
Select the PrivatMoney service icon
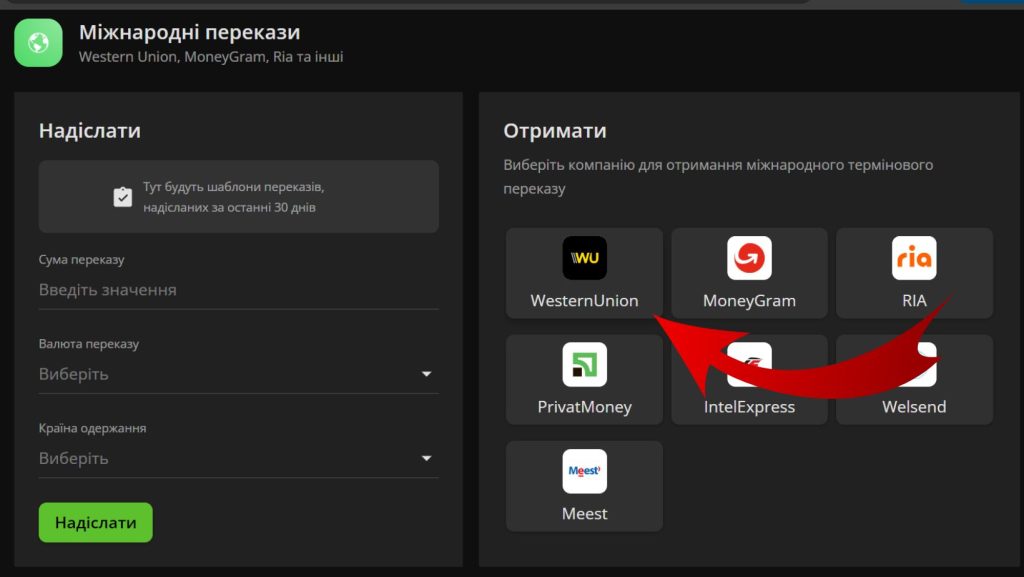(x=584, y=364)
